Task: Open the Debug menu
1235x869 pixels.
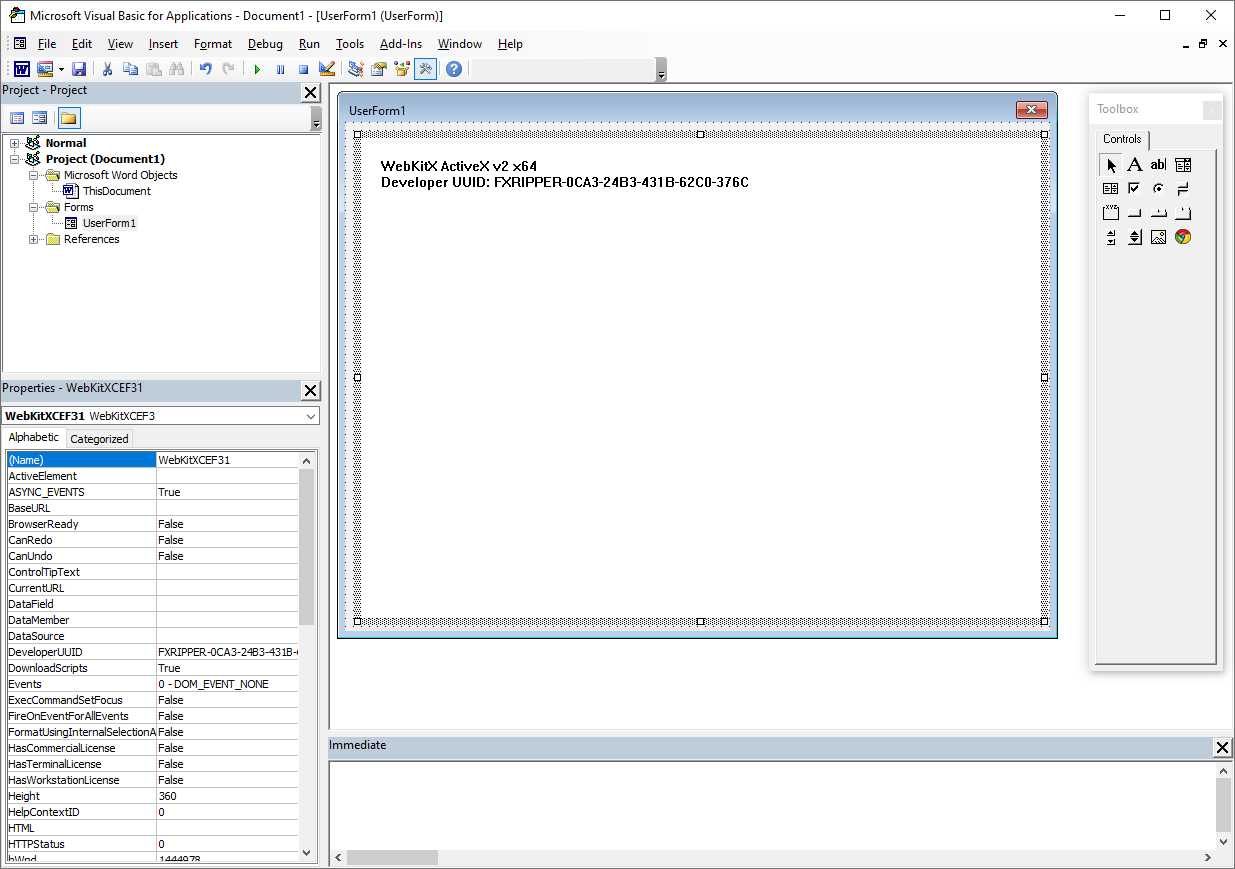Action: click(x=265, y=44)
